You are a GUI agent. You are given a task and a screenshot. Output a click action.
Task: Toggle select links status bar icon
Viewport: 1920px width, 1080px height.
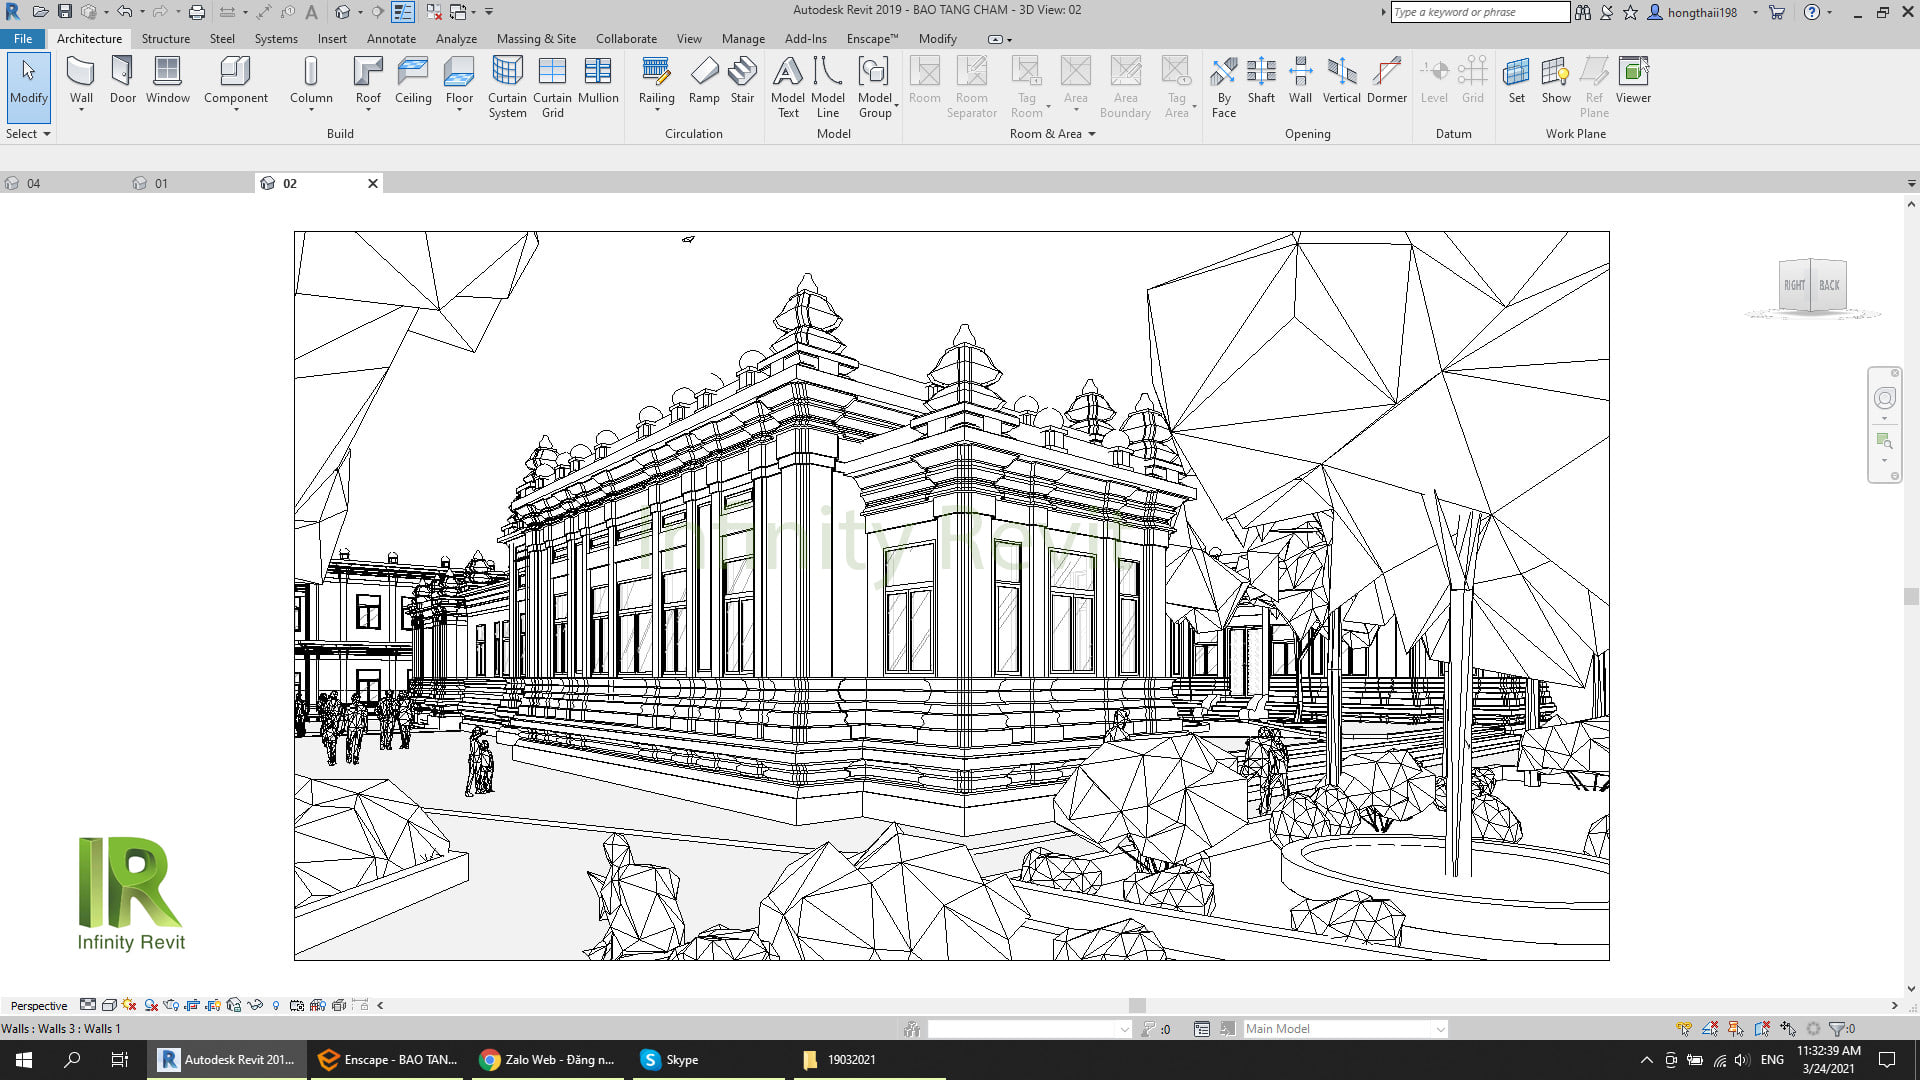pos(1684,1029)
